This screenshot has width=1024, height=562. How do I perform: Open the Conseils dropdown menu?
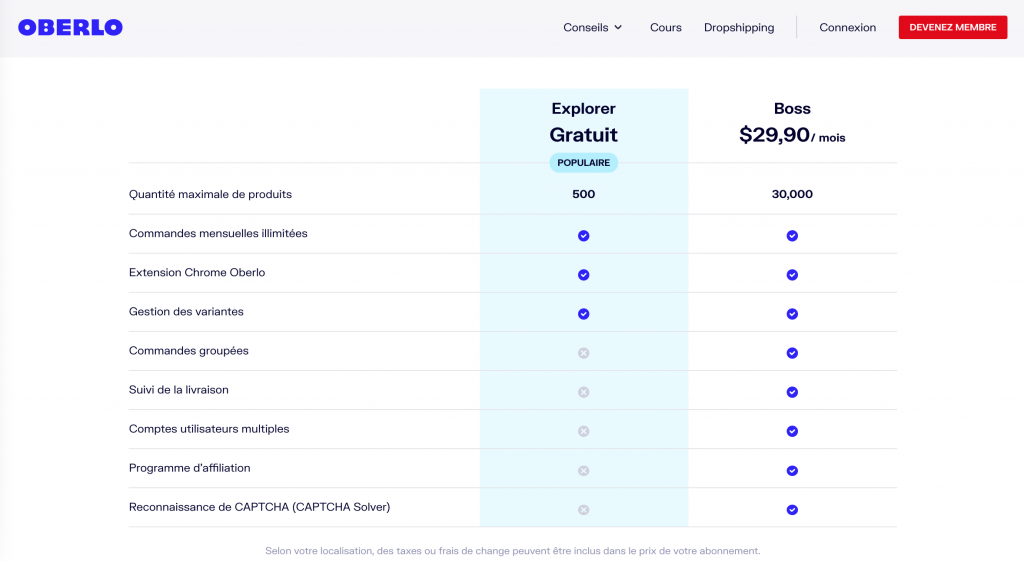pos(592,27)
